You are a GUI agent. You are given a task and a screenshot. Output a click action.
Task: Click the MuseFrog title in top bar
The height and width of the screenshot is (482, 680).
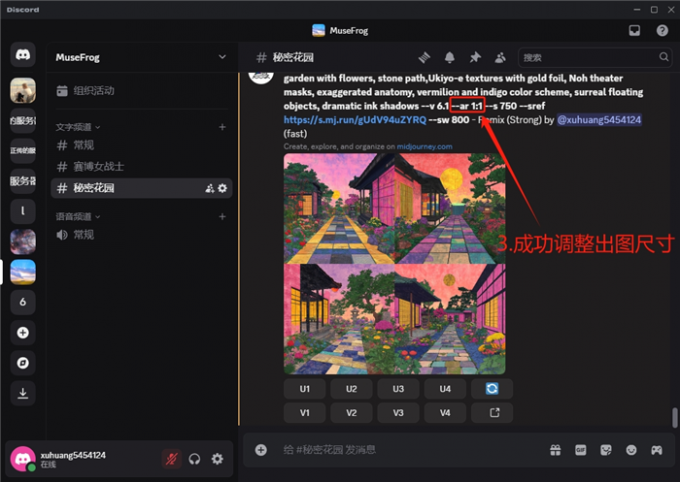[349, 31]
